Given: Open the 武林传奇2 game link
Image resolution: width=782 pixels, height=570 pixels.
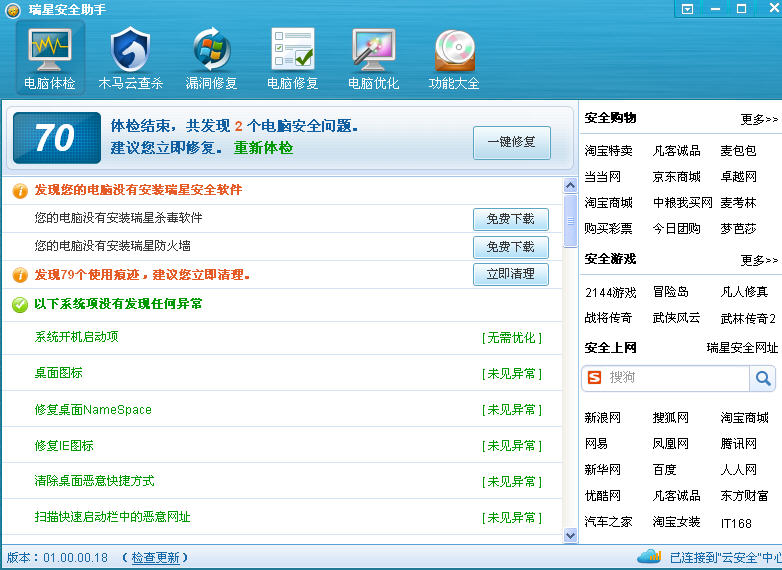Looking at the screenshot, I should click(x=748, y=319).
